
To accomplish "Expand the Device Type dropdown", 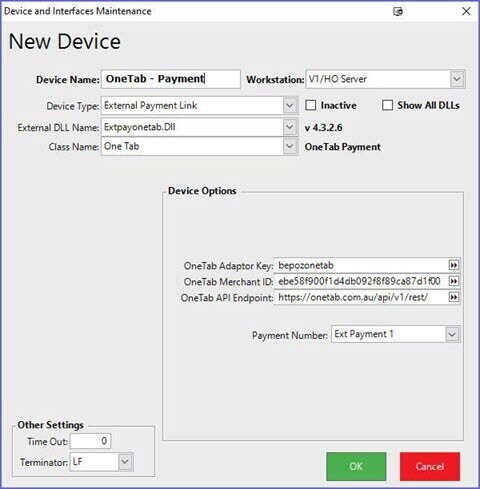I will 290,106.
